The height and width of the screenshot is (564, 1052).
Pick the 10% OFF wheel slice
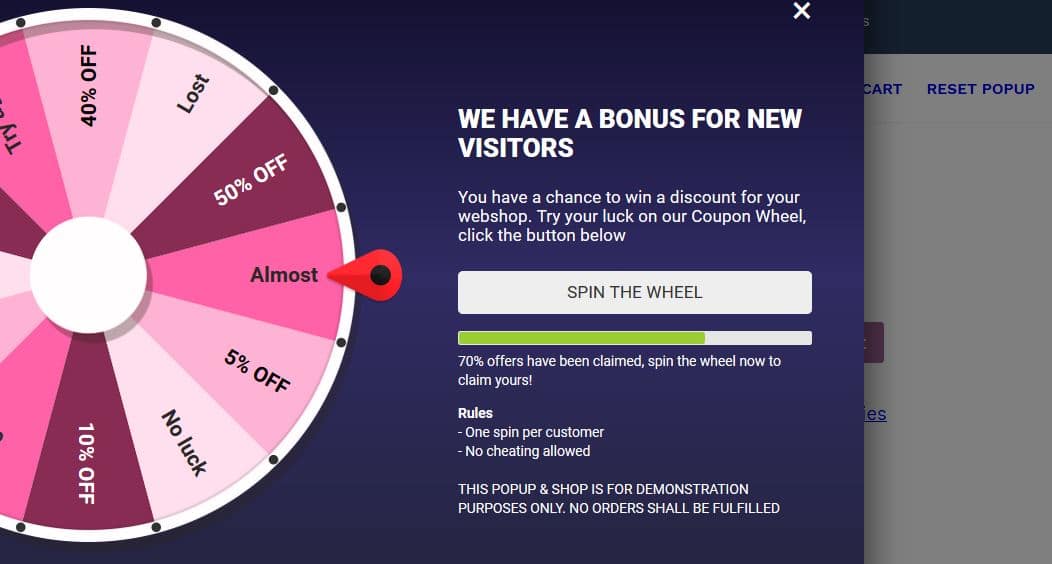[87, 463]
